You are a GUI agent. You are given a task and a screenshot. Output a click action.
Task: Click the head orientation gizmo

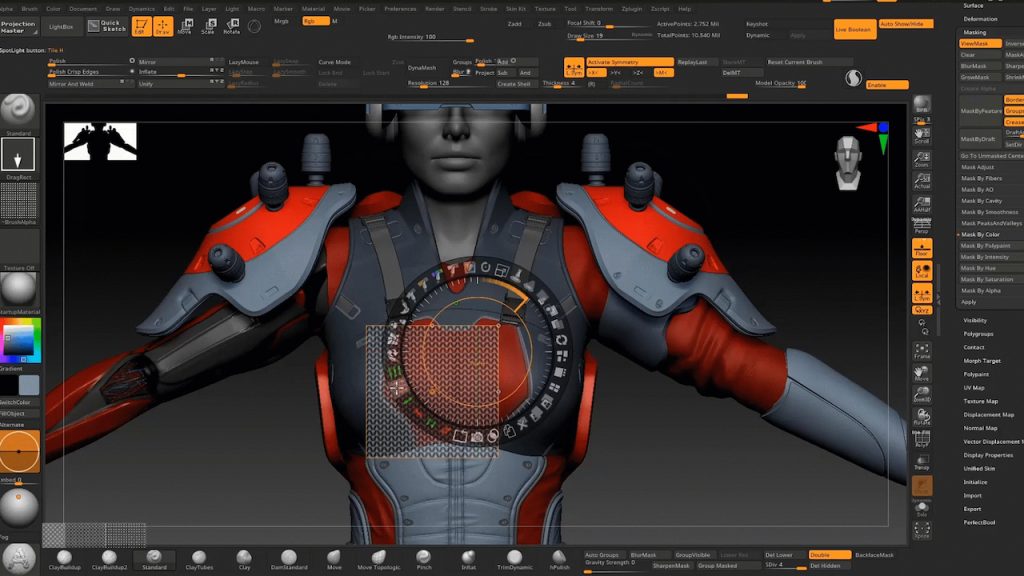[849, 162]
